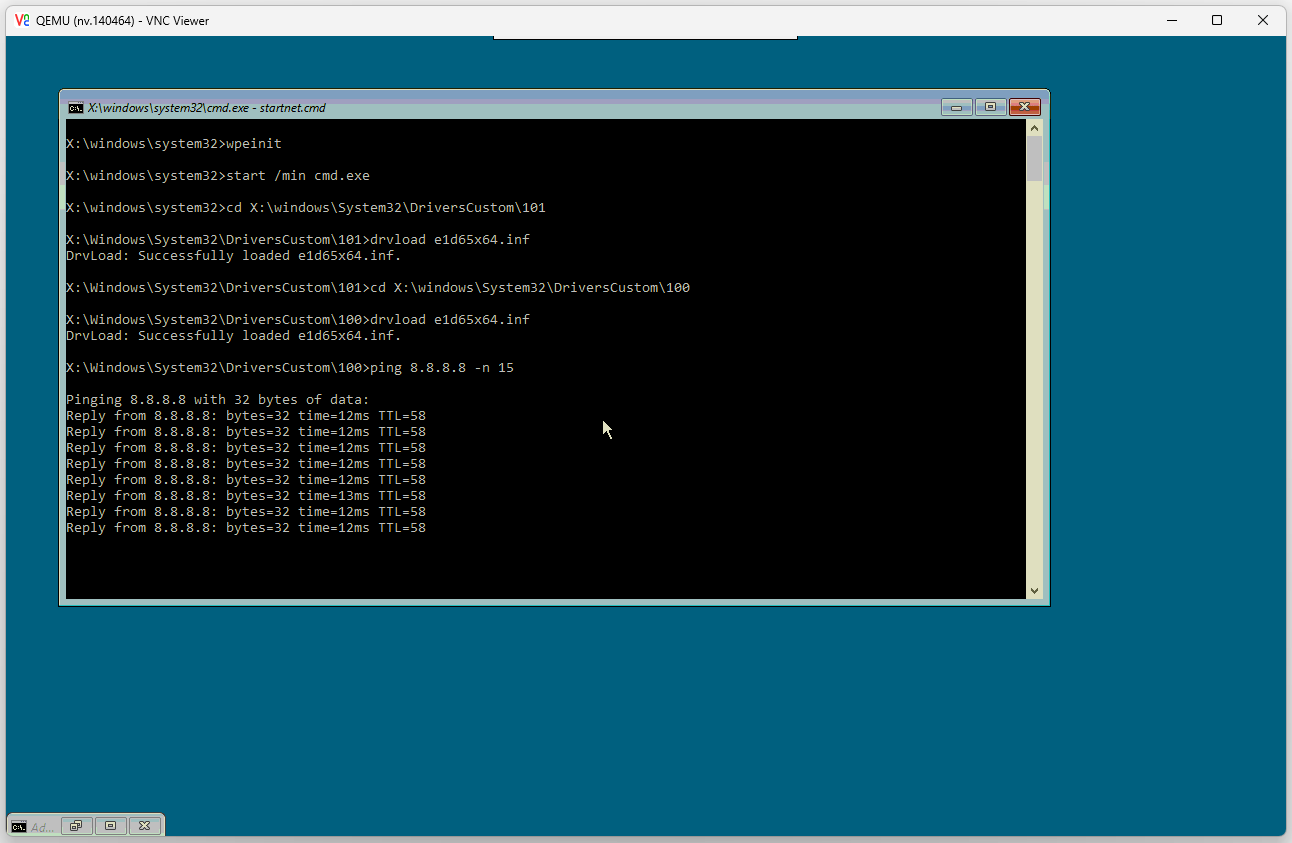Click the console vertical scrollbar thumb
Viewport: 1292px width, 843px height.
tap(1034, 160)
